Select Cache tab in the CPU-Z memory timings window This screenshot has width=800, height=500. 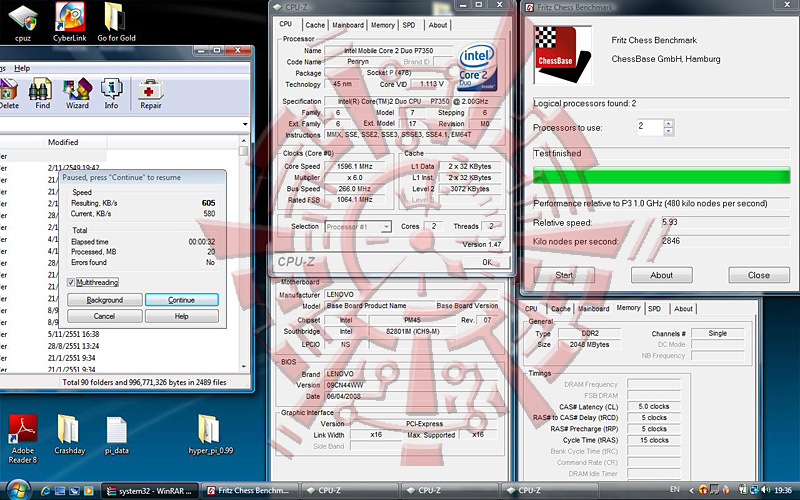pos(560,309)
